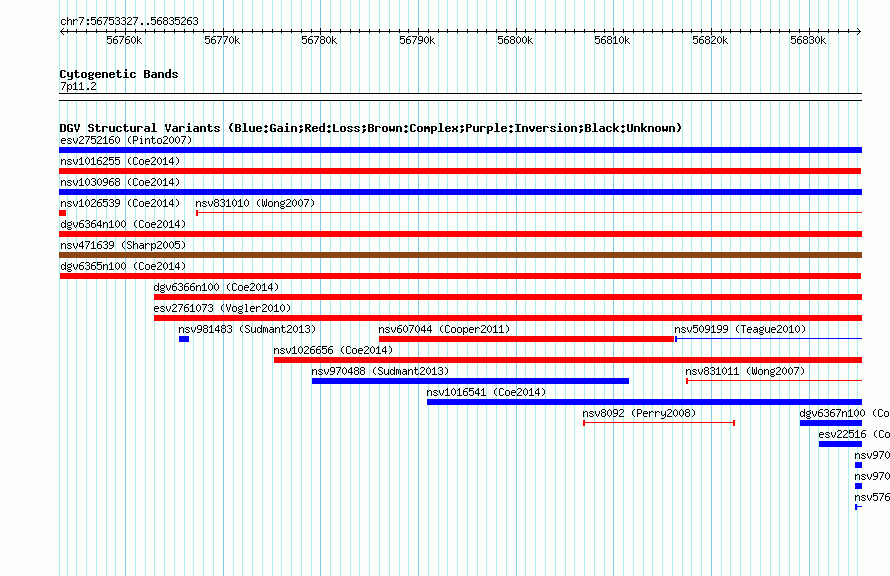Open the dgv6364n100 (Coe2014) label

pyautogui.click(x=123, y=224)
